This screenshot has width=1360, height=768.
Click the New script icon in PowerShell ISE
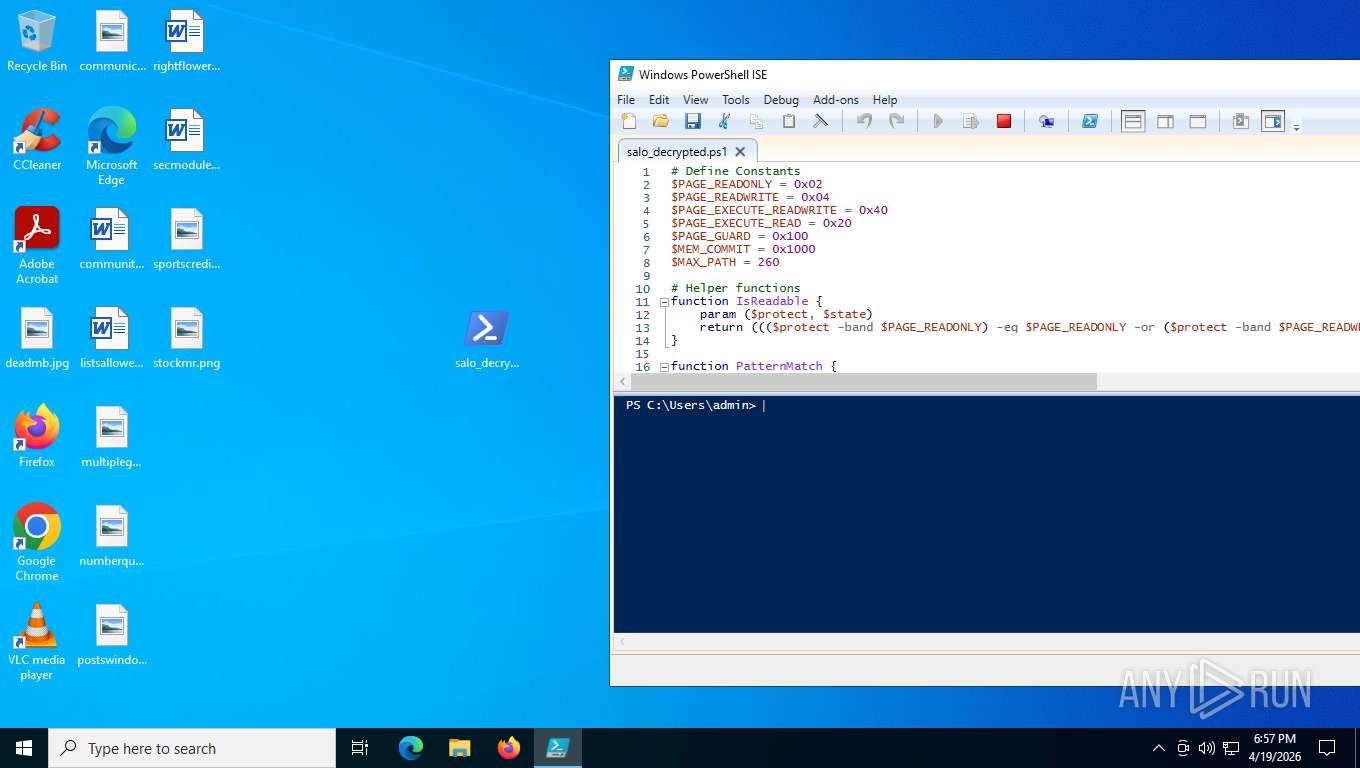point(629,121)
